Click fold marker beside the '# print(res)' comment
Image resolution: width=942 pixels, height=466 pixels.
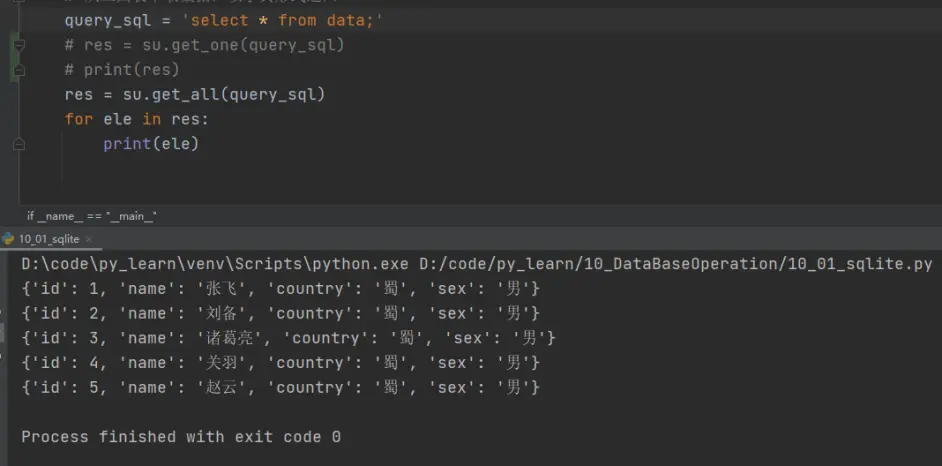pyautogui.click(x=18, y=70)
